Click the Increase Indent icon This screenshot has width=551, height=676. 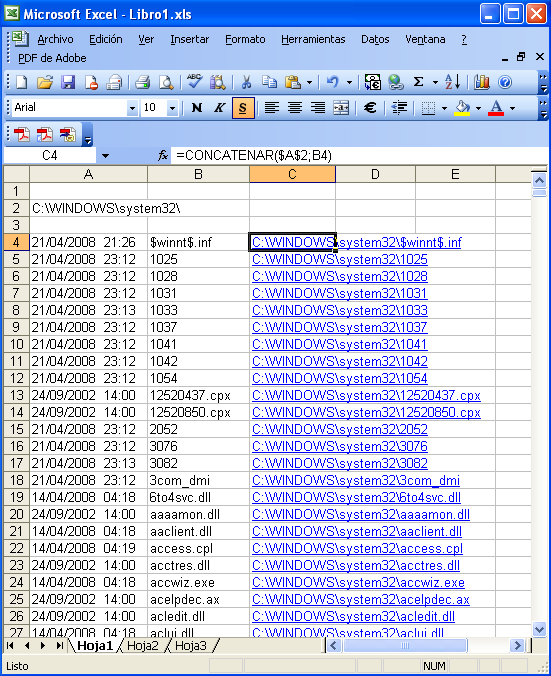[399, 108]
